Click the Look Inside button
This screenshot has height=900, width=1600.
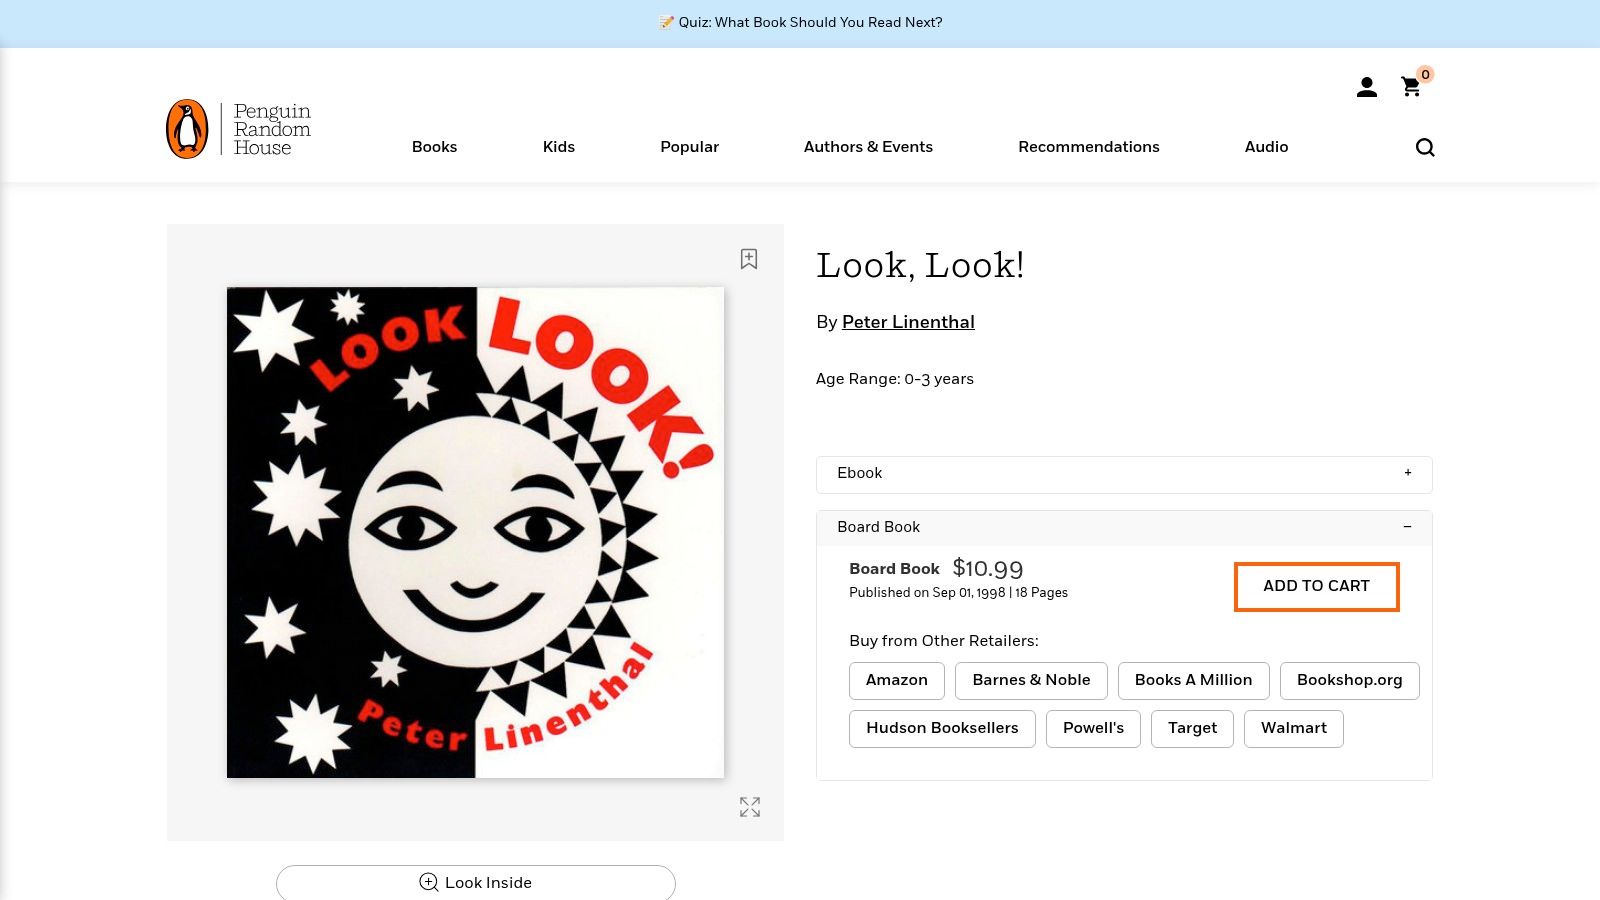(x=476, y=882)
